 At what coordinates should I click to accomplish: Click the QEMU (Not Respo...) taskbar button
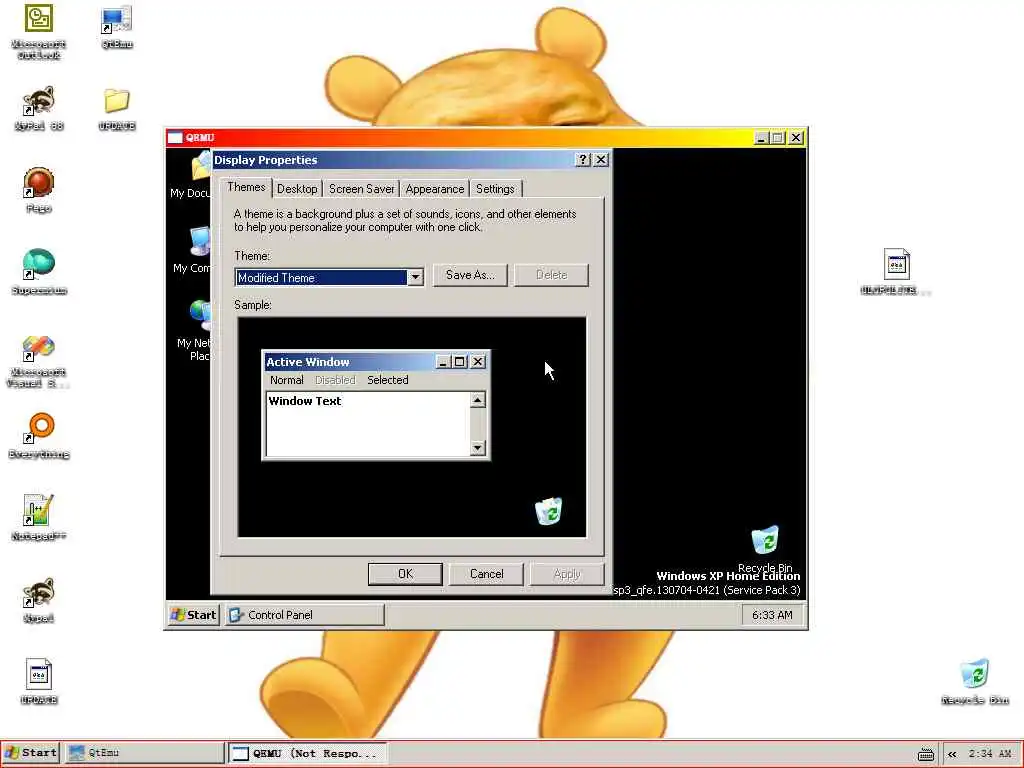[308, 753]
